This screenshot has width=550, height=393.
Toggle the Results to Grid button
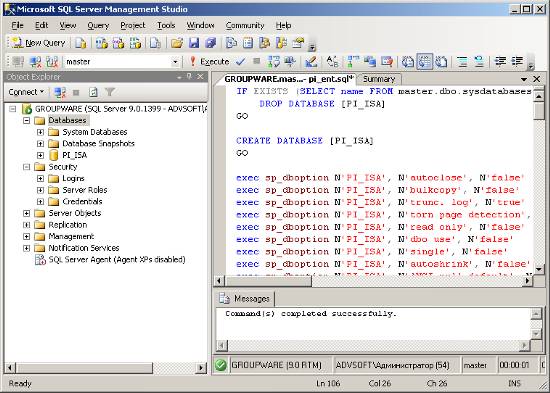coord(425,62)
